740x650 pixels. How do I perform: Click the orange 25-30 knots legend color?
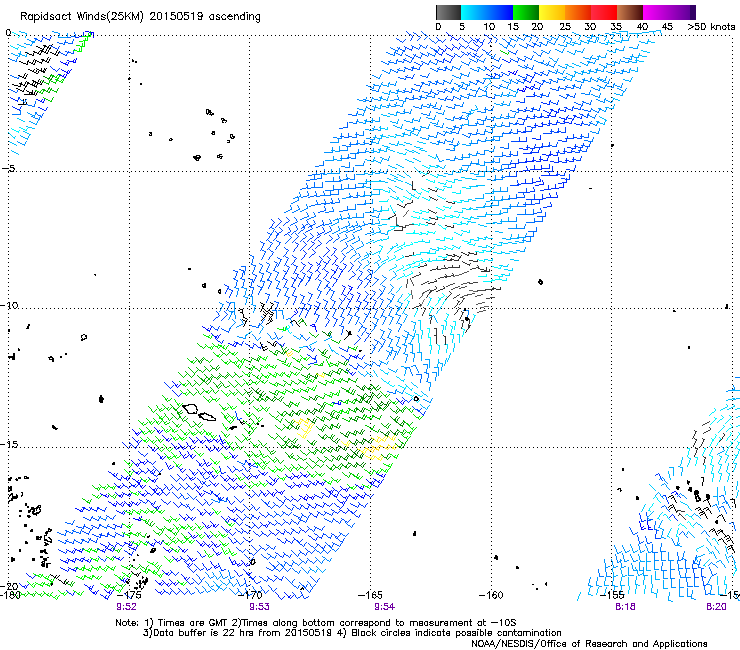(578, 12)
